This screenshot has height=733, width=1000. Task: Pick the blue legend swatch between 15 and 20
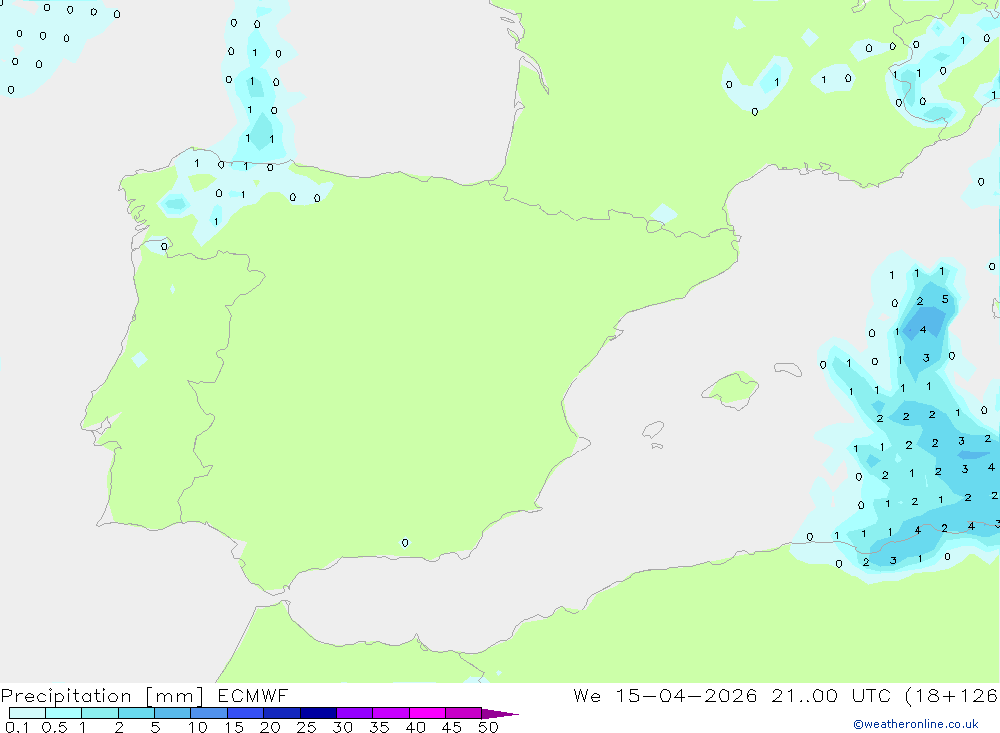coord(245,713)
